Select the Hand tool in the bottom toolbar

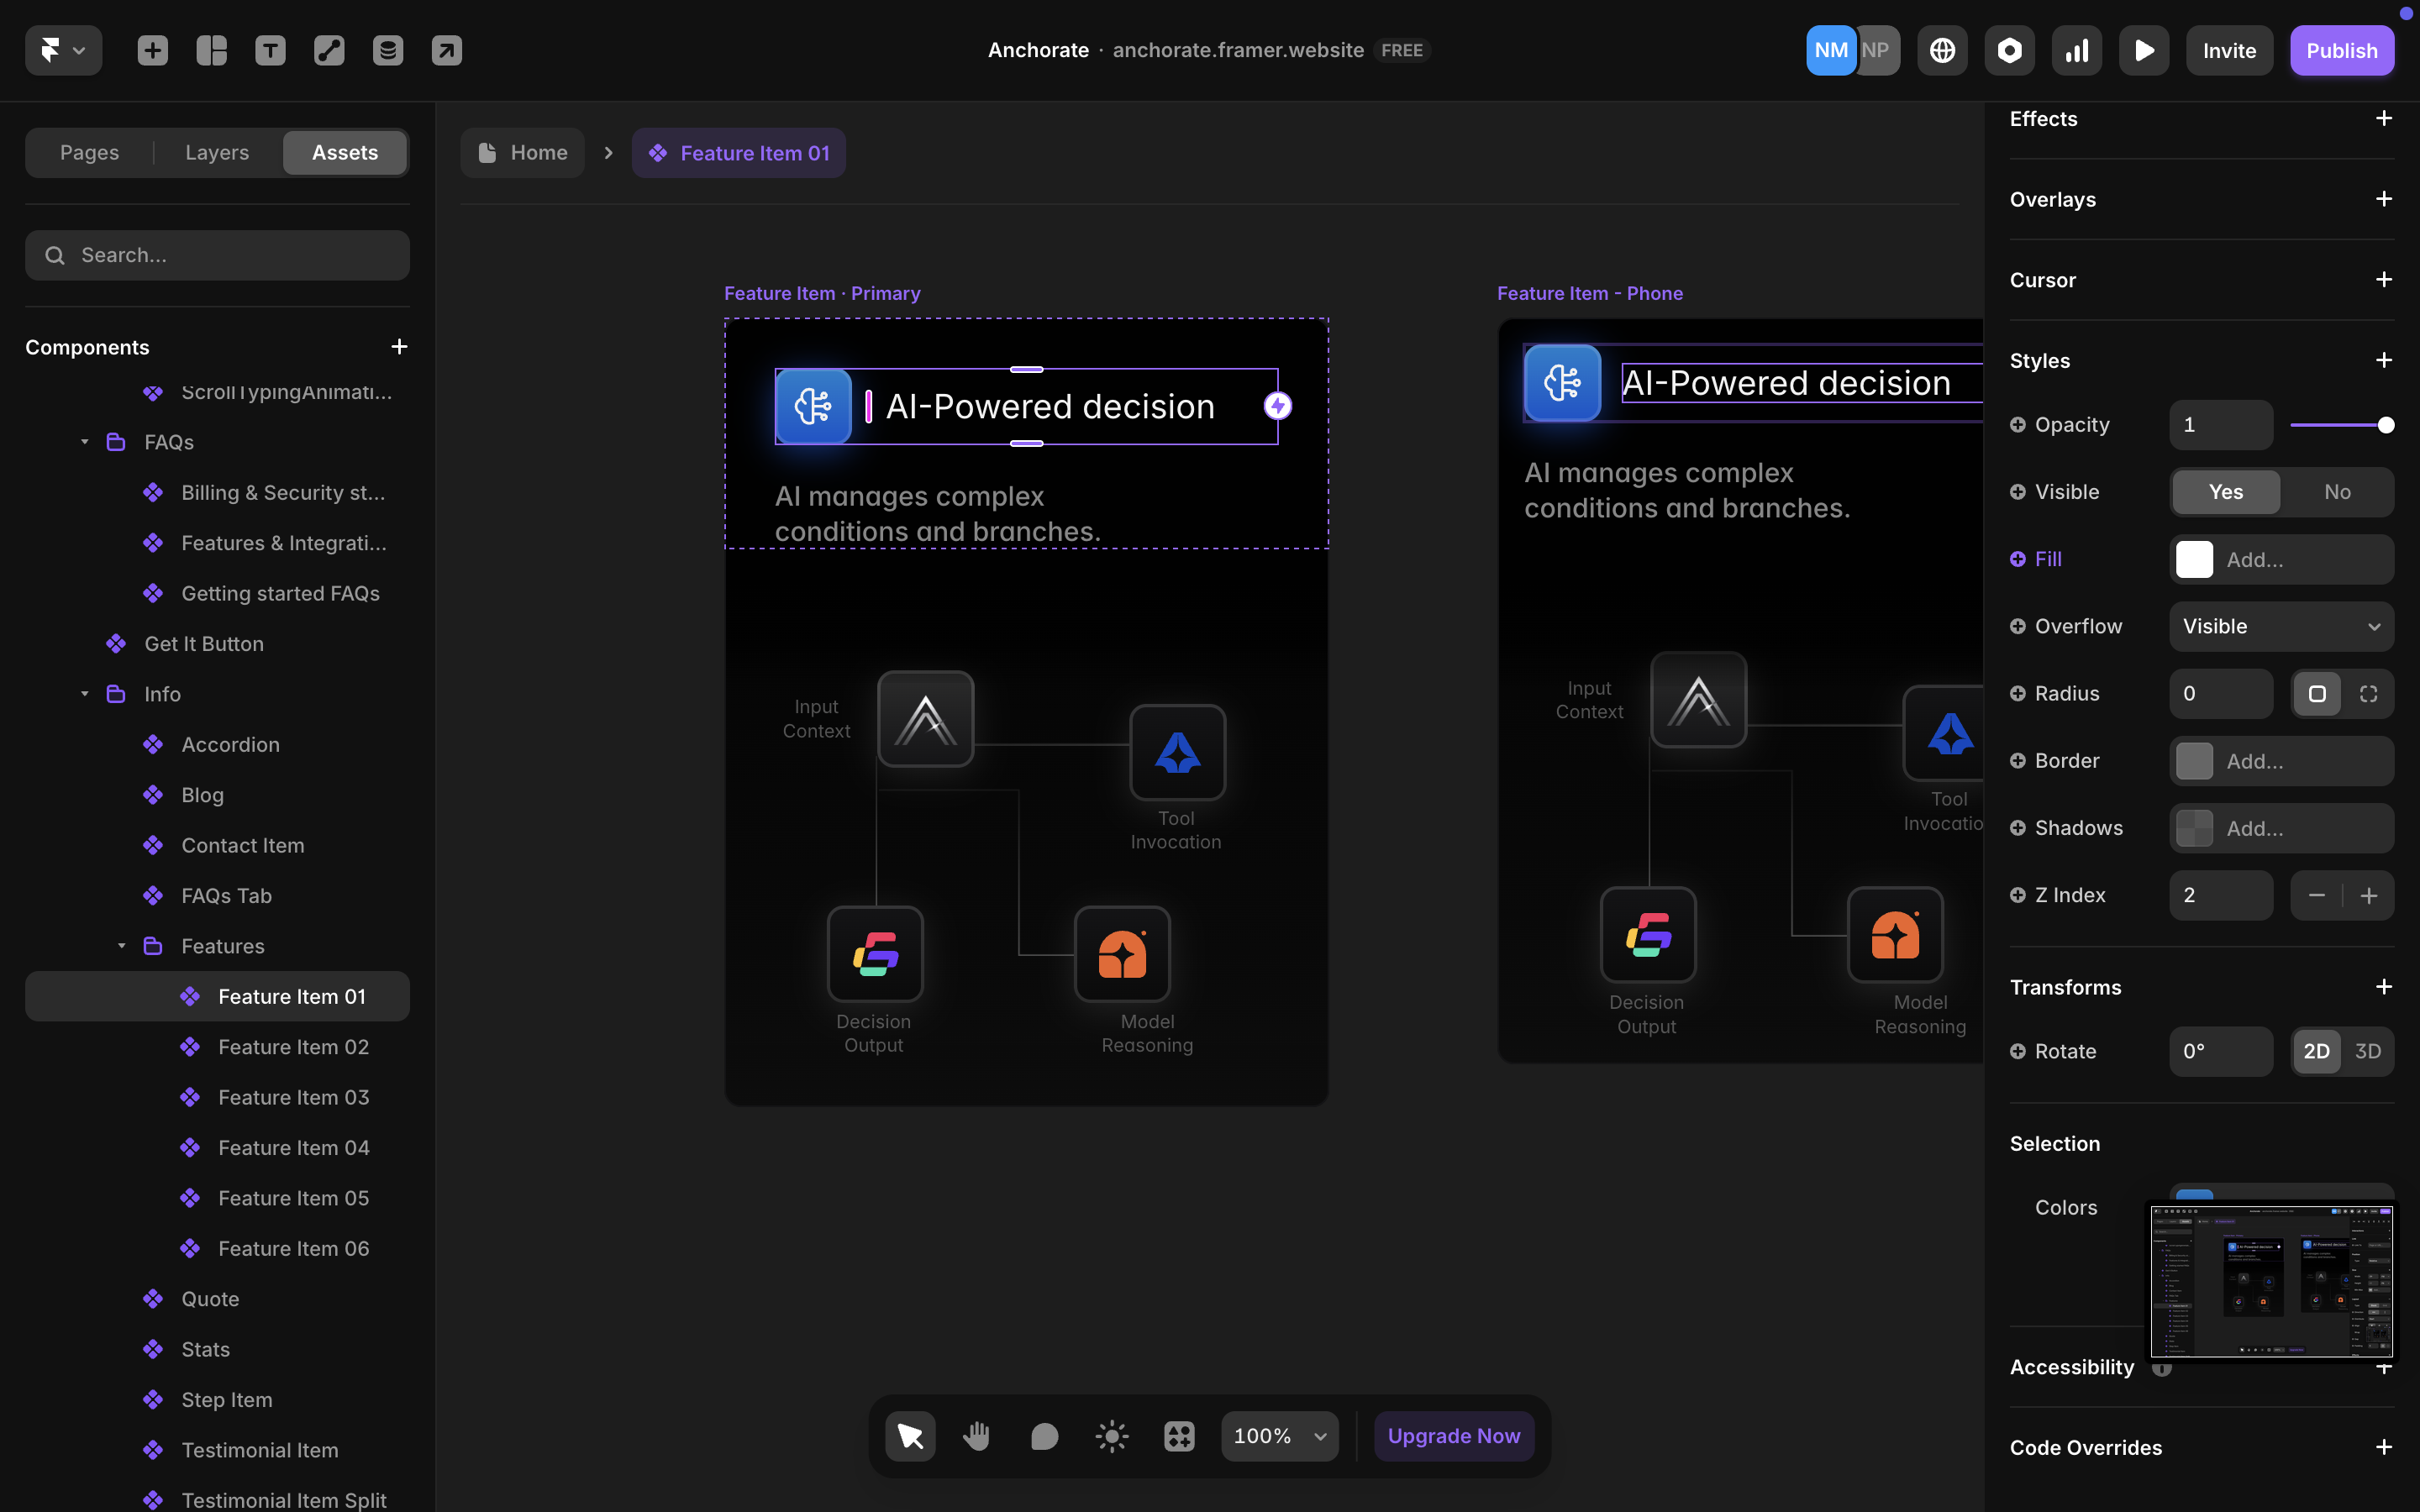pos(976,1436)
